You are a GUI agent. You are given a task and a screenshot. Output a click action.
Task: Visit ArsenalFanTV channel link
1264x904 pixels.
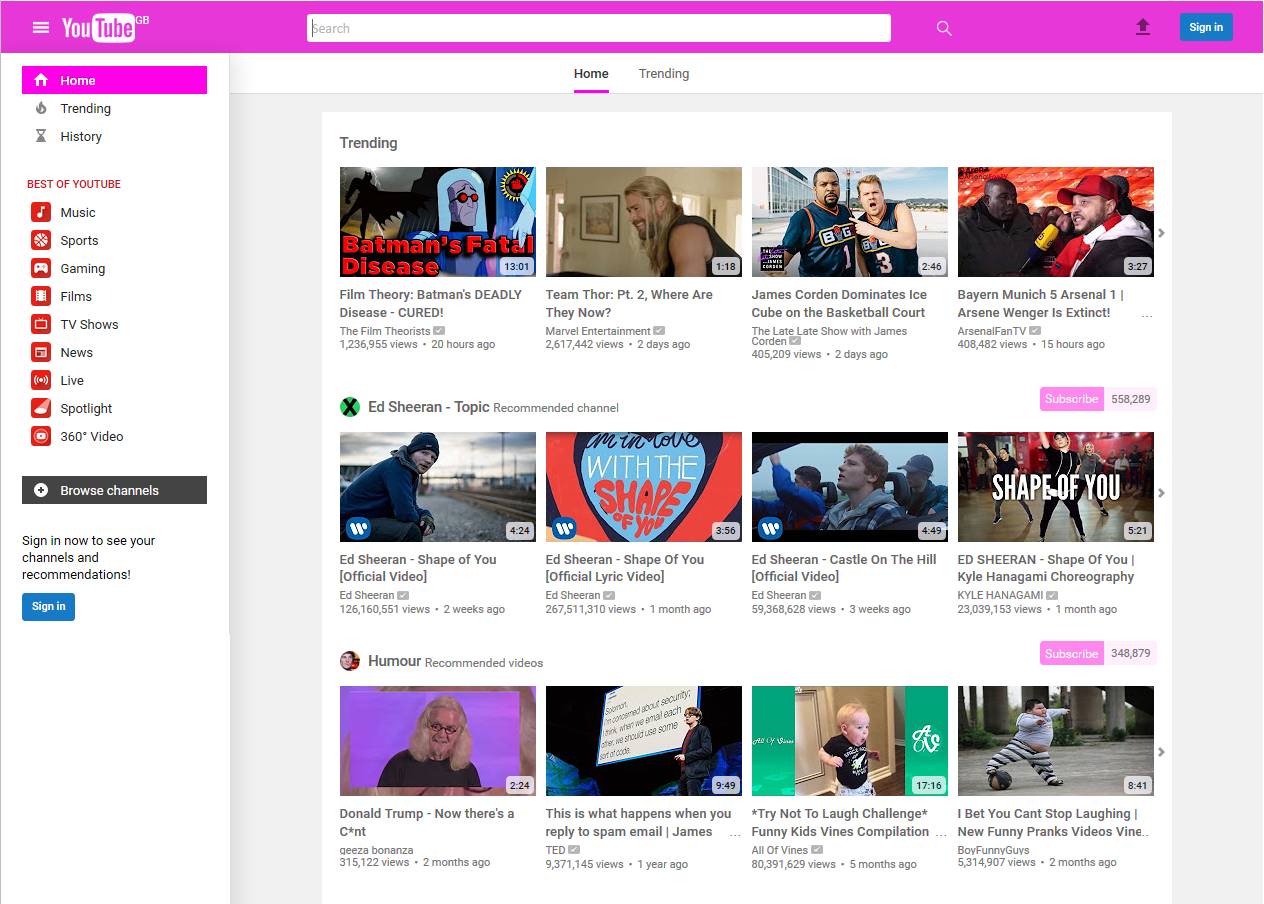click(x=992, y=331)
